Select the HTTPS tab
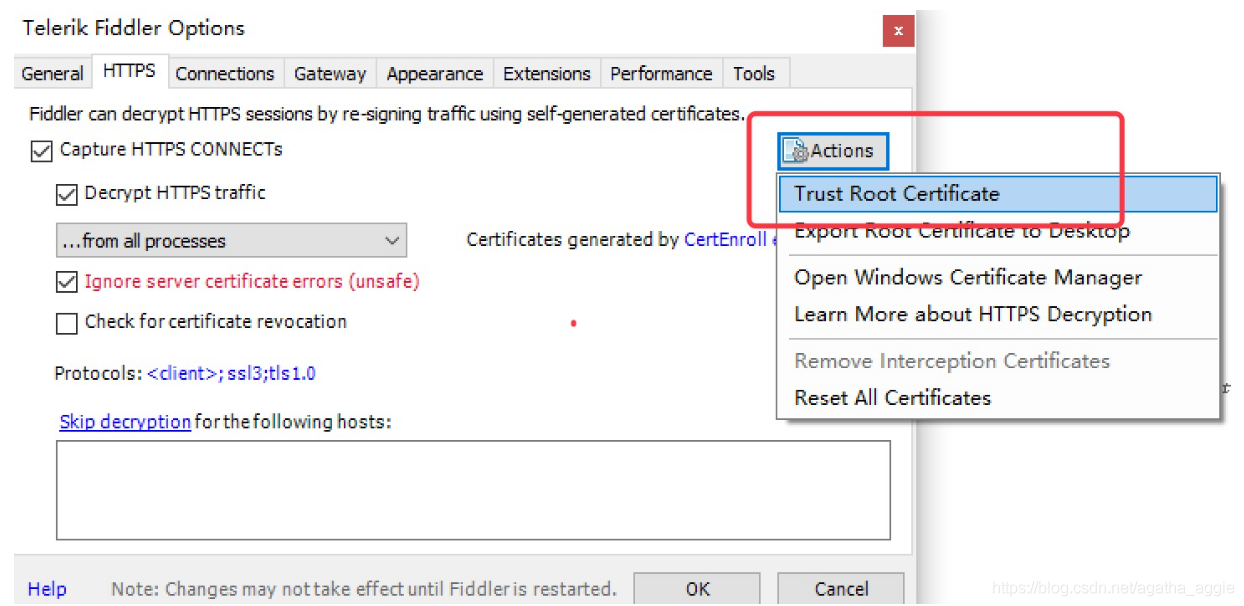Viewport: 1244px width, 606px height. point(129,71)
